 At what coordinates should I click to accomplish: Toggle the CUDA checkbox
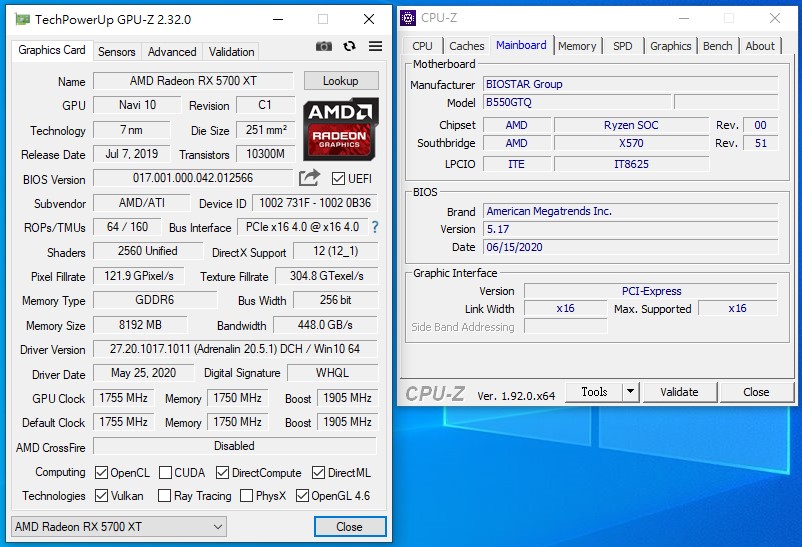(x=165, y=472)
